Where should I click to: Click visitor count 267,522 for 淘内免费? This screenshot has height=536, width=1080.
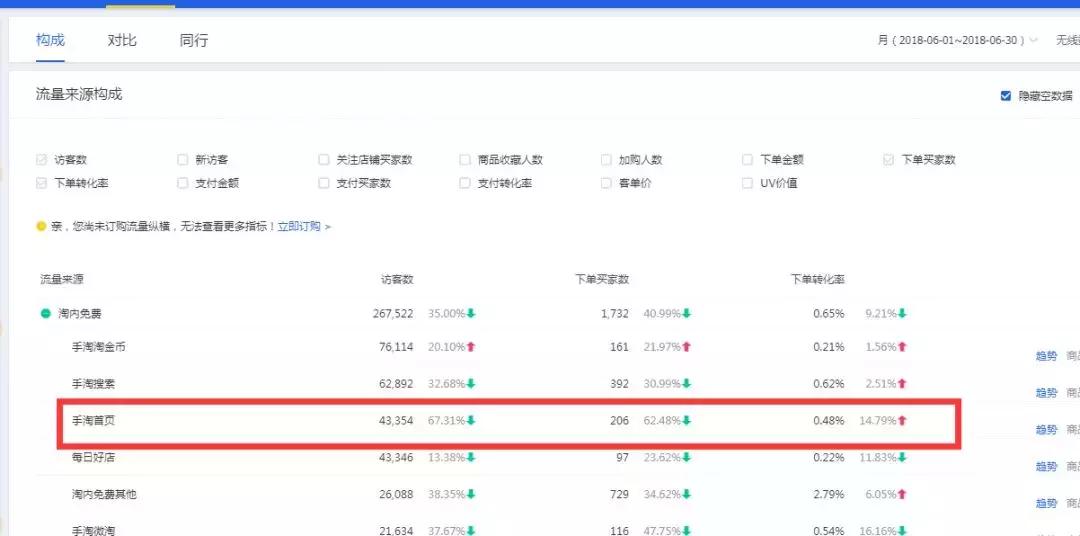click(x=393, y=313)
